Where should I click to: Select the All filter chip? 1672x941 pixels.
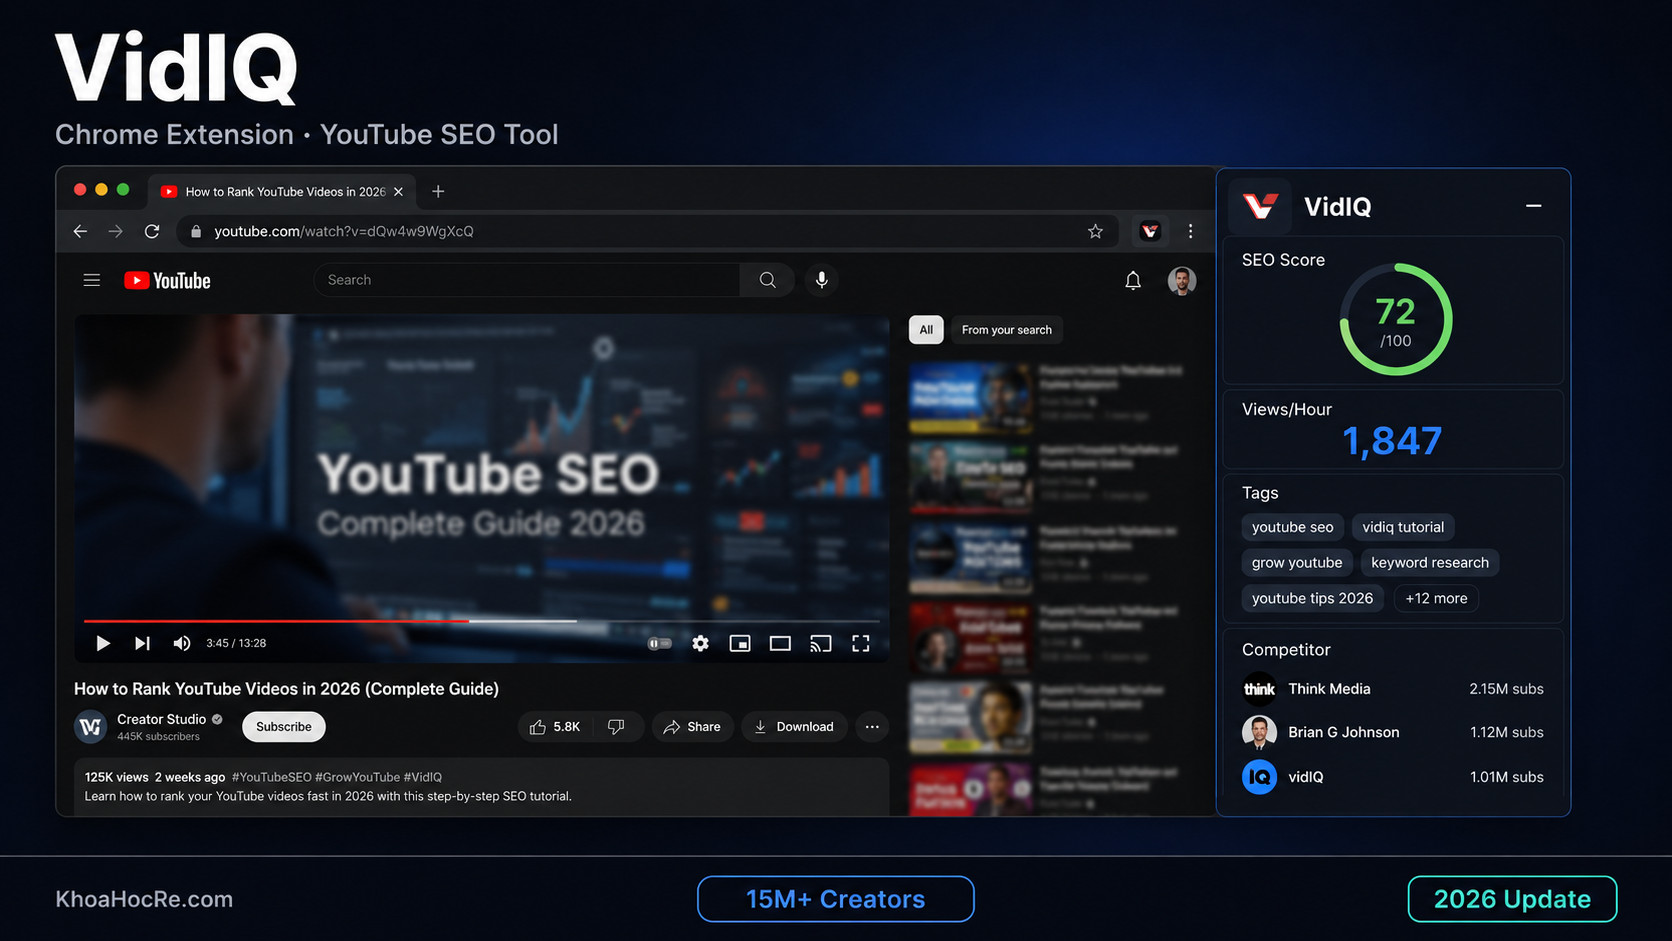pyautogui.click(x=926, y=330)
